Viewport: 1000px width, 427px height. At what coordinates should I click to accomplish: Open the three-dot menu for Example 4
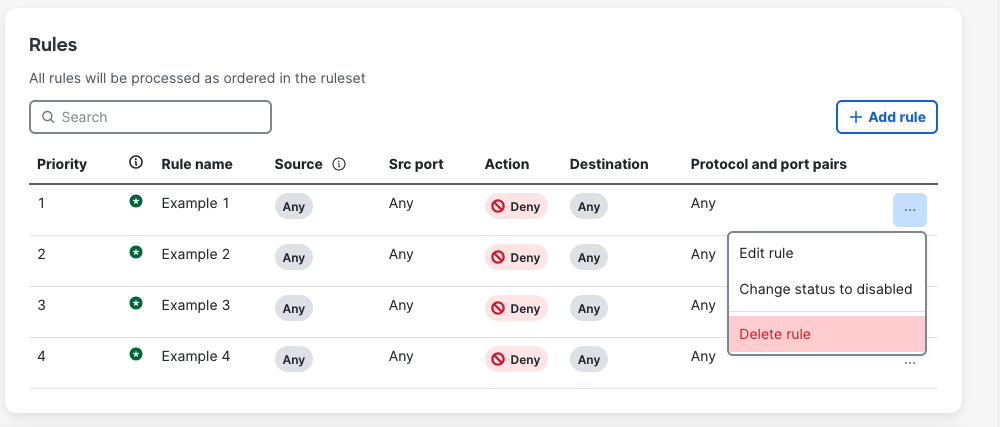click(x=909, y=363)
